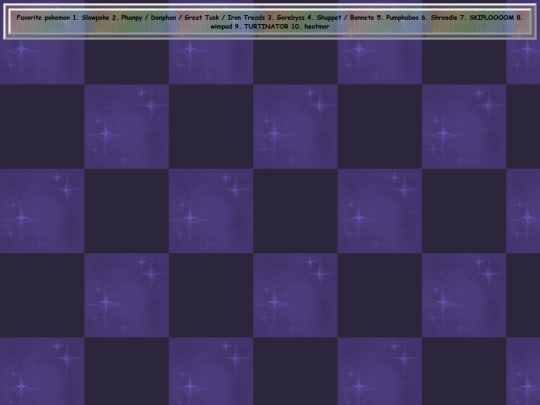Select the word "Slowpoke" in the list
The width and height of the screenshot is (540, 405).
click(x=95, y=18)
